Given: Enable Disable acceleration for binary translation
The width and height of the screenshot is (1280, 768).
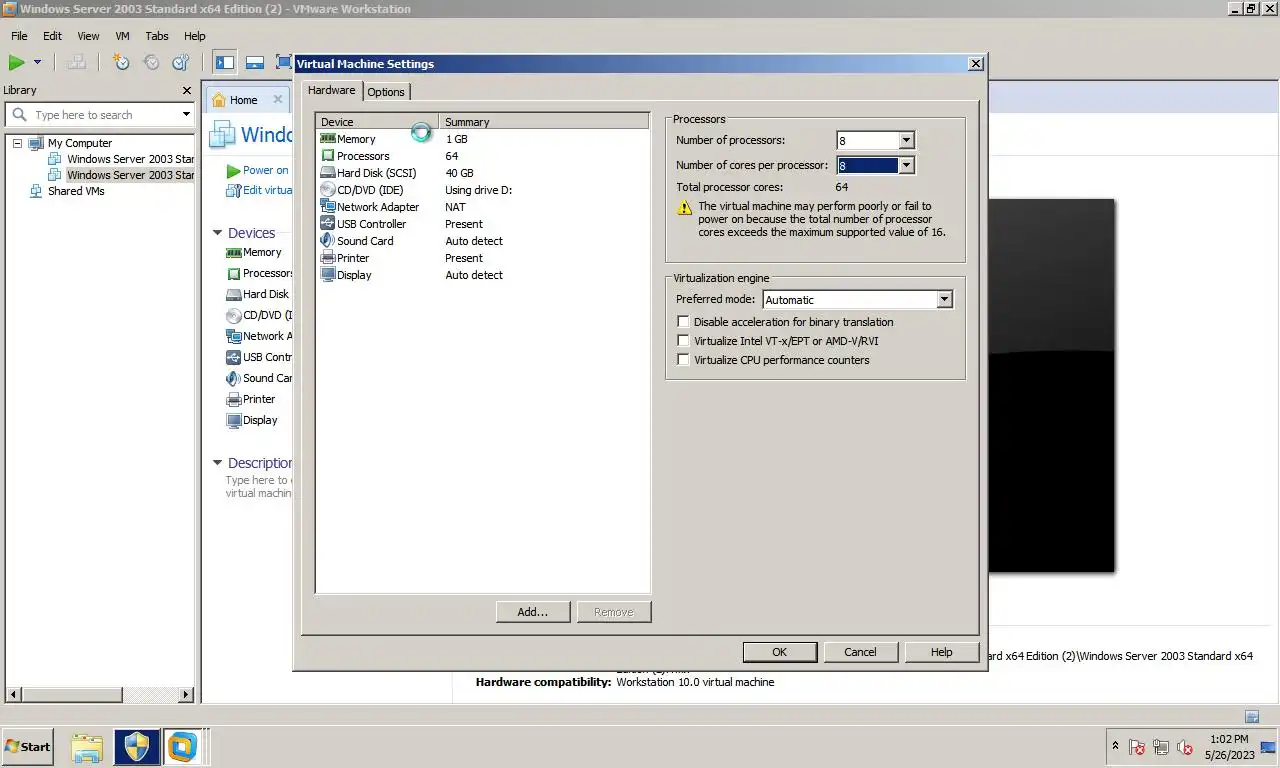Looking at the screenshot, I should pos(684,322).
